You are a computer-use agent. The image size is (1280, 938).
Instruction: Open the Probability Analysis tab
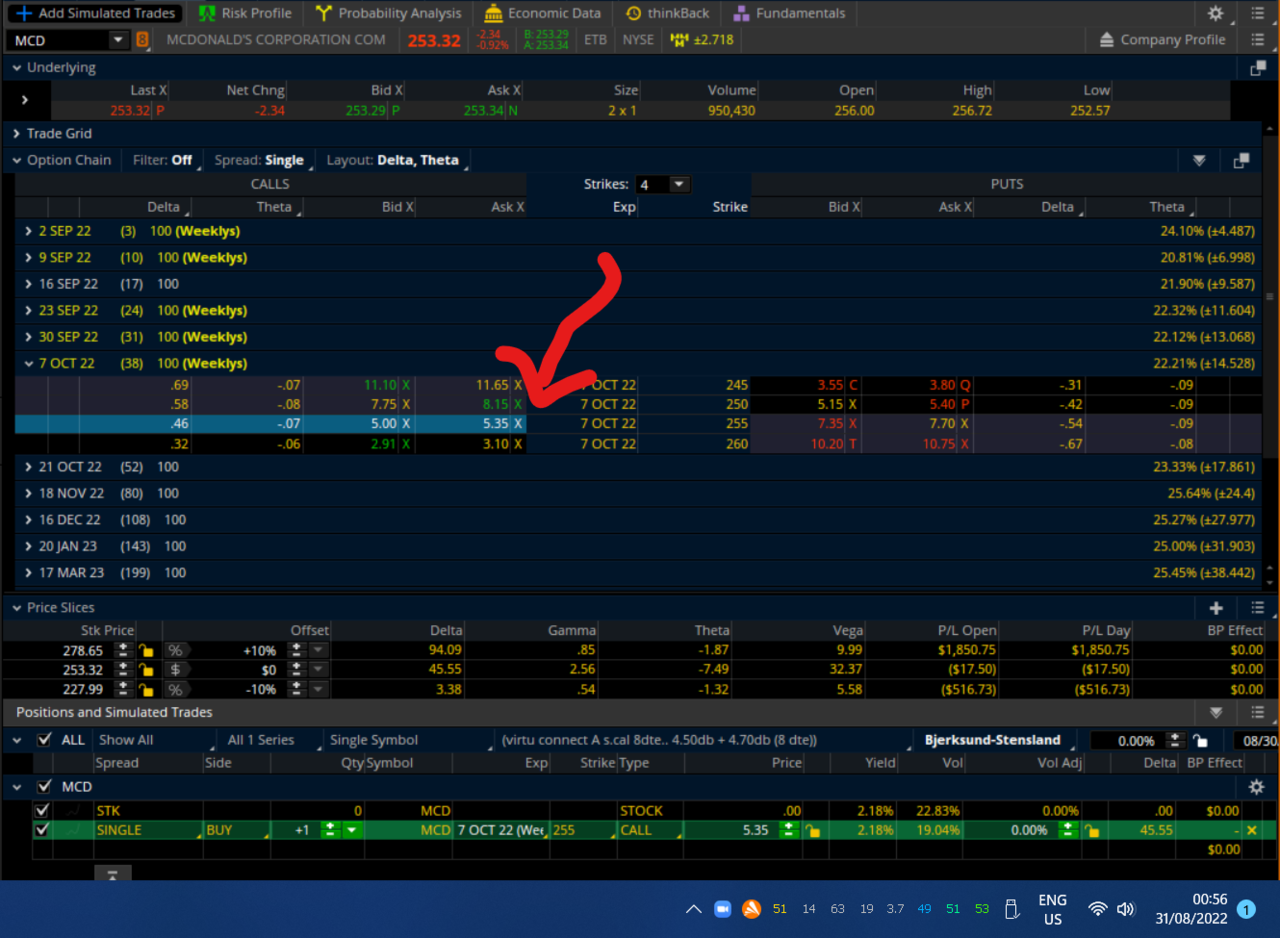pos(388,13)
